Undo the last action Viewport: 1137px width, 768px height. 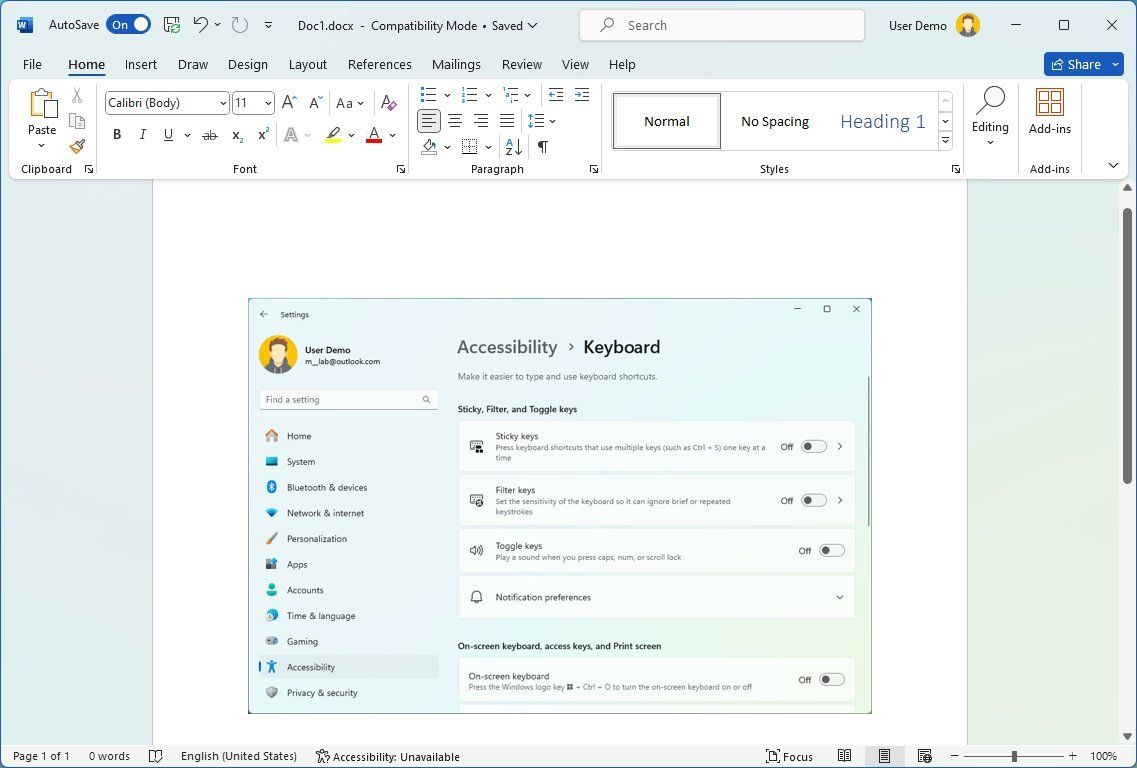pos(200,25)
